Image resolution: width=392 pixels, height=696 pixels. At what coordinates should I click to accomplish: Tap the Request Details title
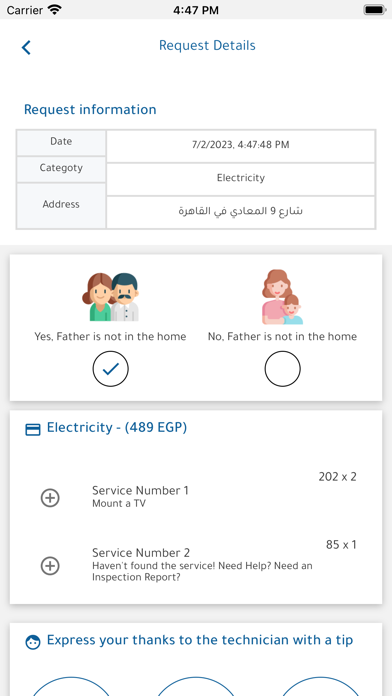pyautogui.click(x=207, y=45)
